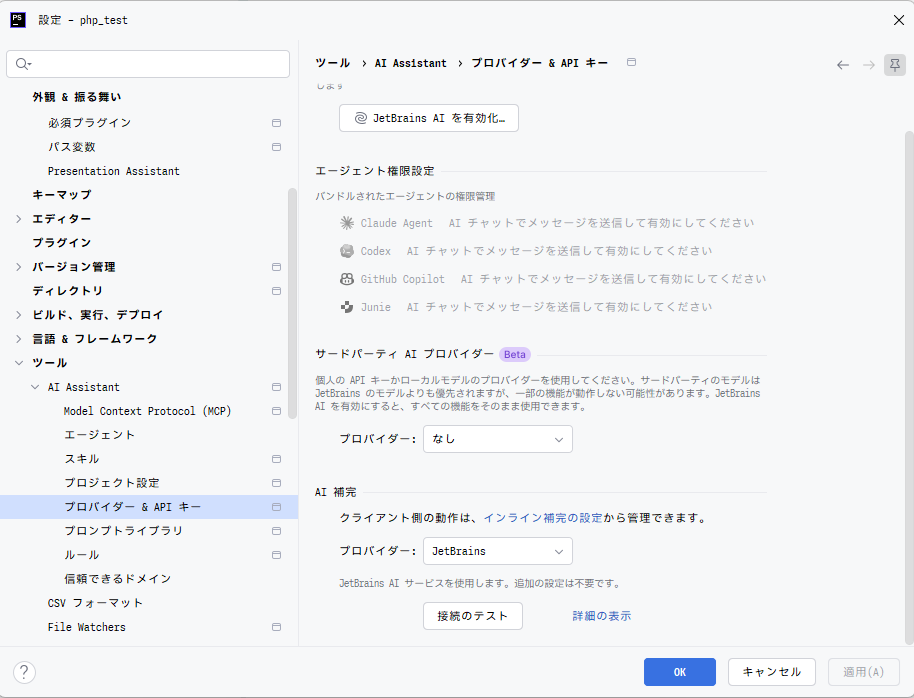Open 信頼できるドメイン settings page
The height and width of the screenshot is (698, 914).
click(118, 579)
